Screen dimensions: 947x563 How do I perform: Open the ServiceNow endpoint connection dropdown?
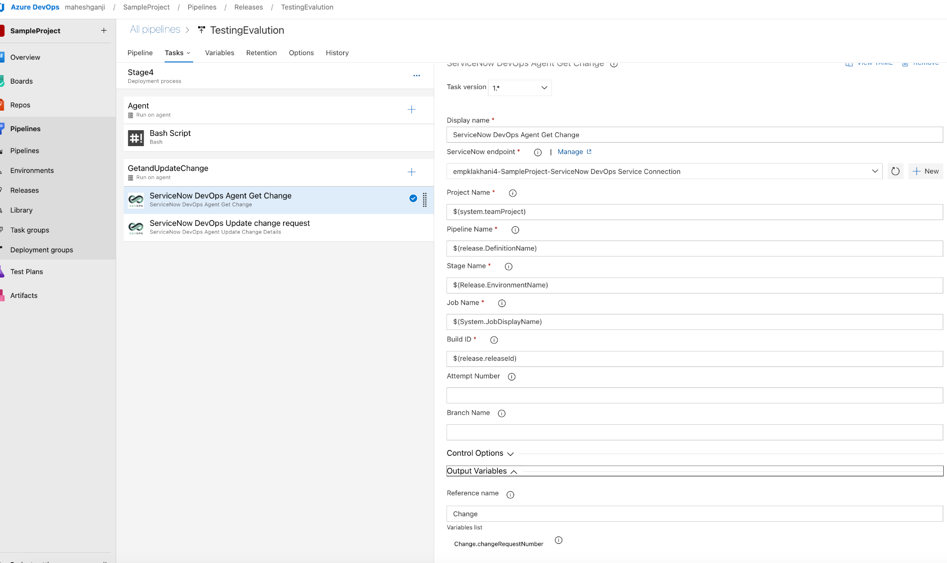click(664, 172)
